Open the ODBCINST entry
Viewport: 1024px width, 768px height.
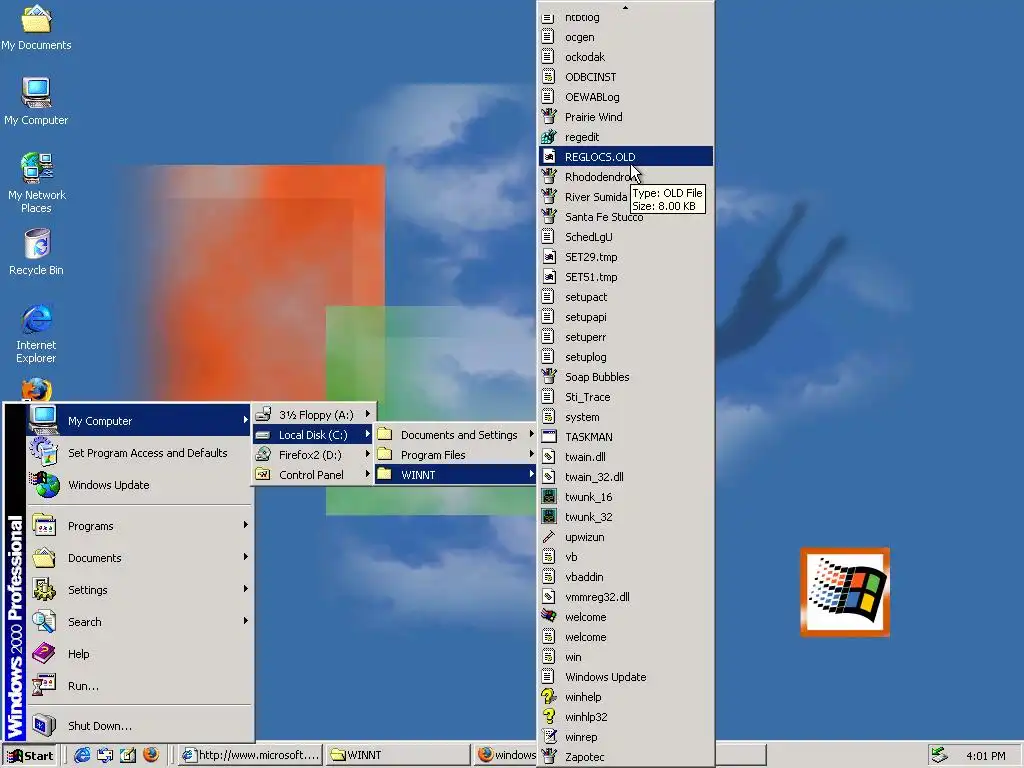(626, 77)
